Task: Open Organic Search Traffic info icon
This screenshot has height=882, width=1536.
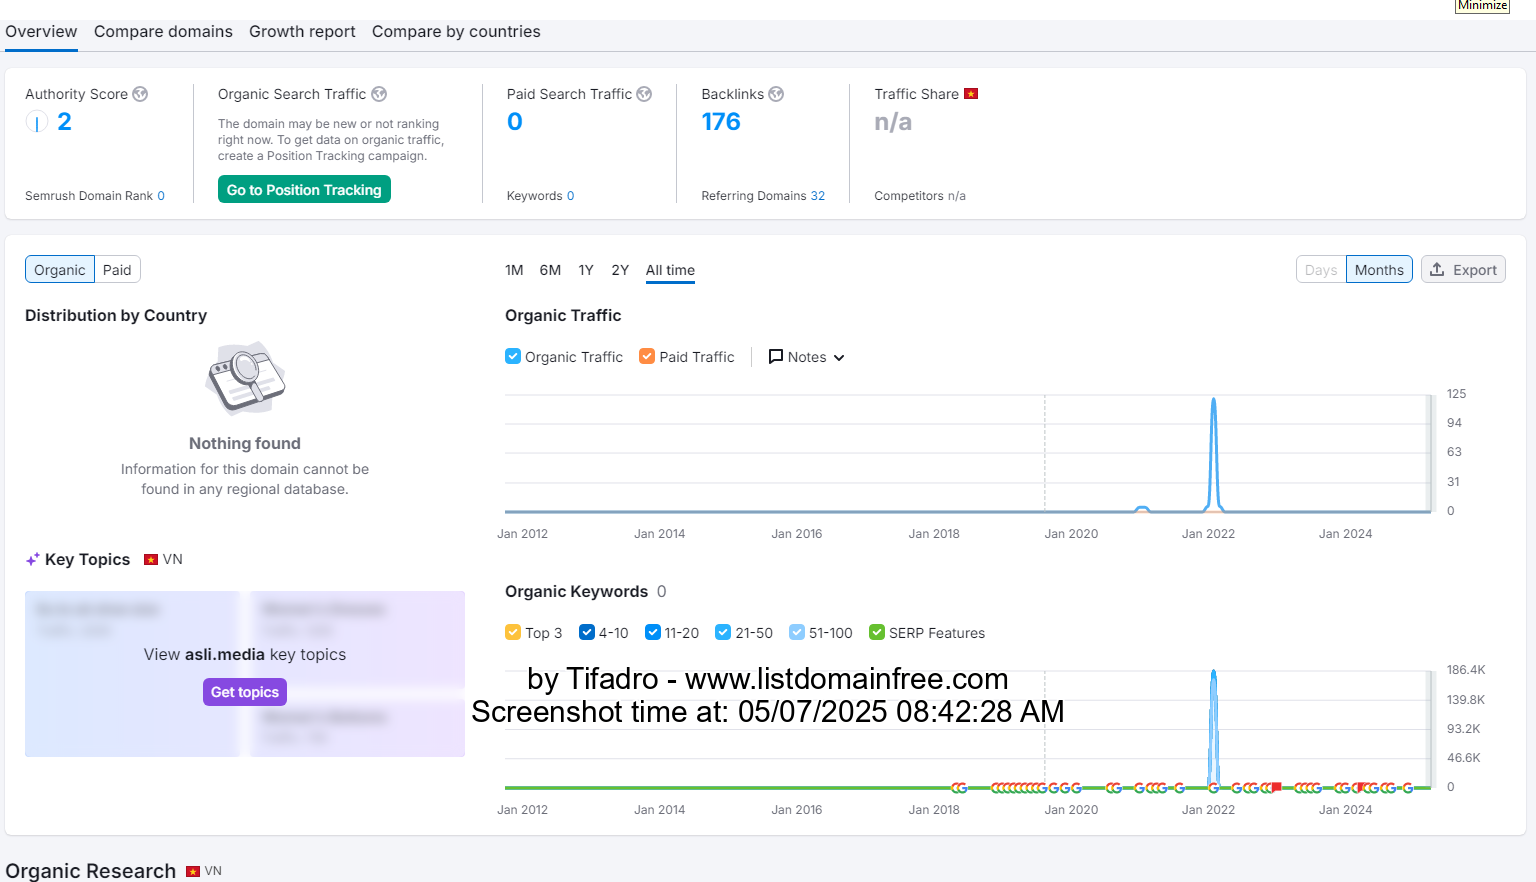Action: tap(379, 94)
